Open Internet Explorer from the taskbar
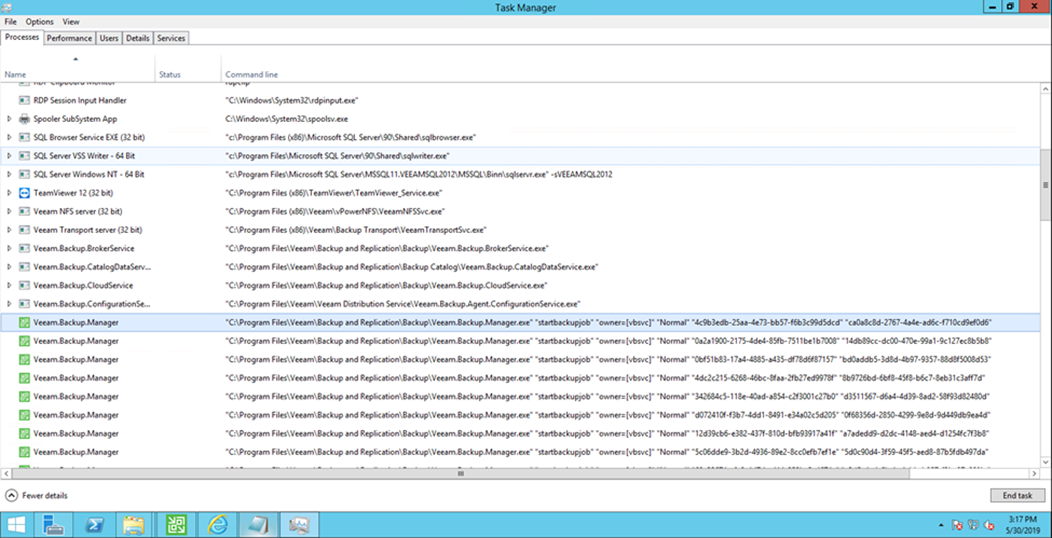The image size is (1052, 538). (217, 524)
